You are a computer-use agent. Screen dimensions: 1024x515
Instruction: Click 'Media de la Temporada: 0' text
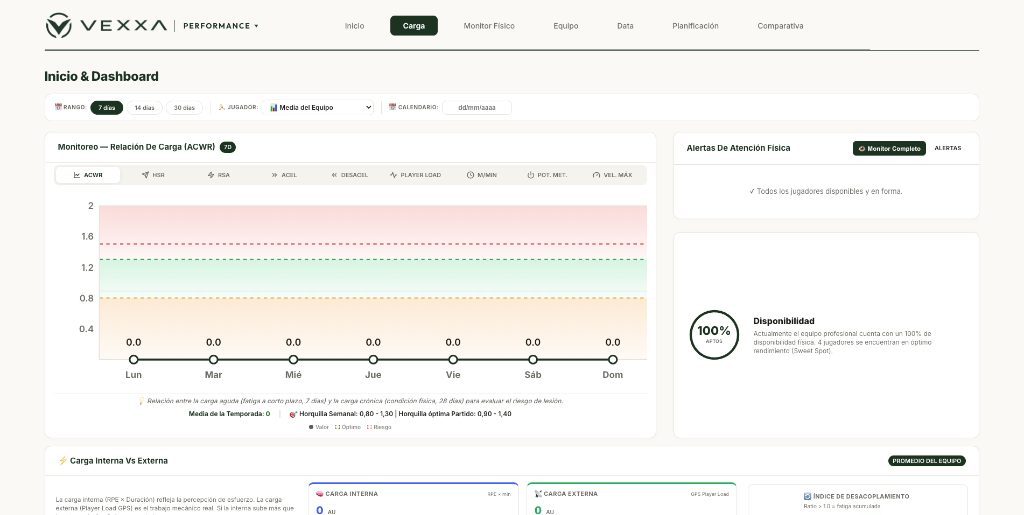pos(229,414)
